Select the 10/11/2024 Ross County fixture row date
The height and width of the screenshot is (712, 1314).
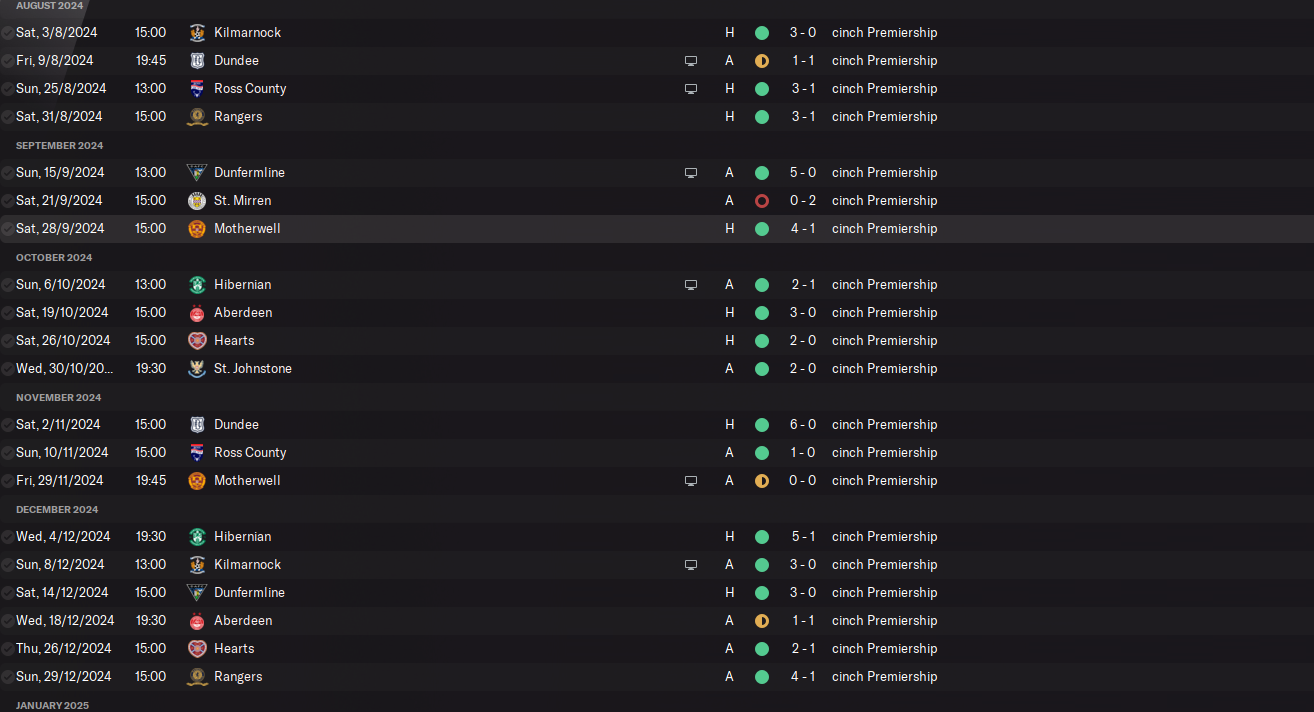point(59,453)
